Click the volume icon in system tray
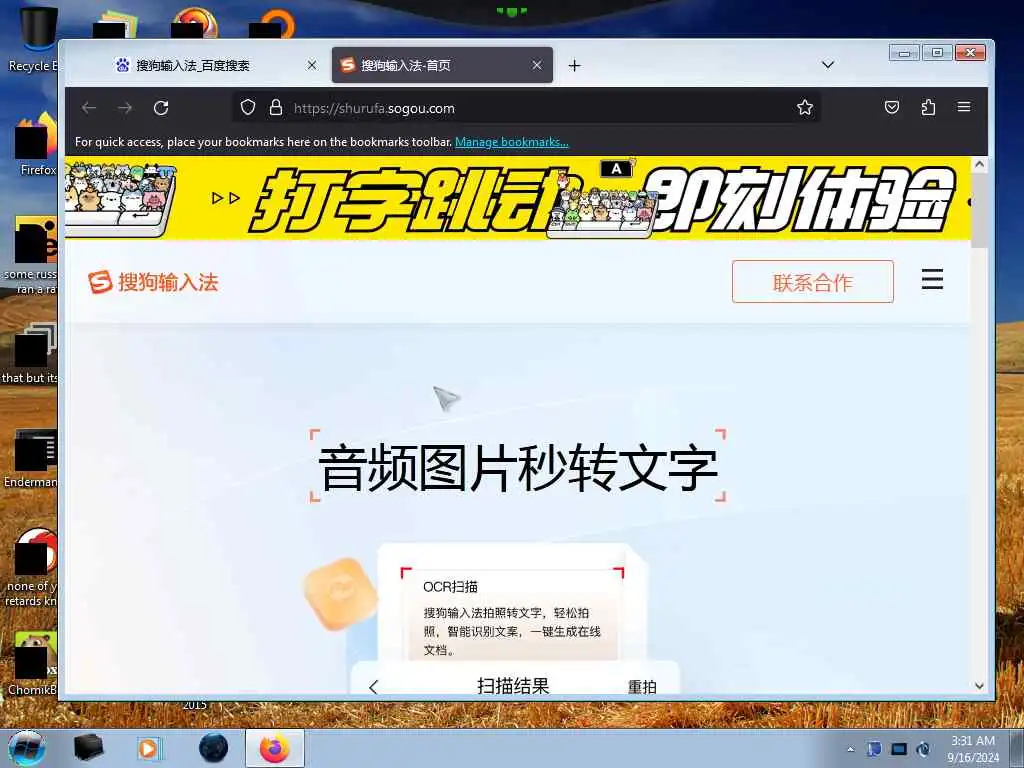The image size is (1024, 768). point(923,749)
